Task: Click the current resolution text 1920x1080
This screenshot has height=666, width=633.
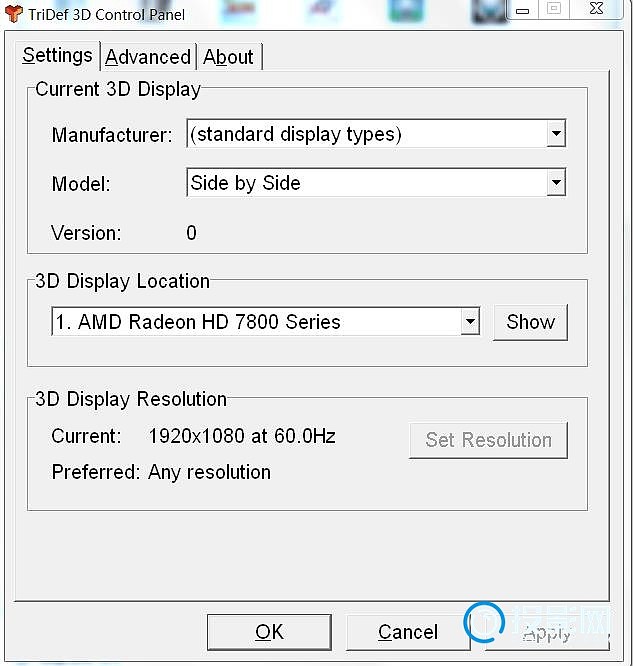Action: click(197, 436)
